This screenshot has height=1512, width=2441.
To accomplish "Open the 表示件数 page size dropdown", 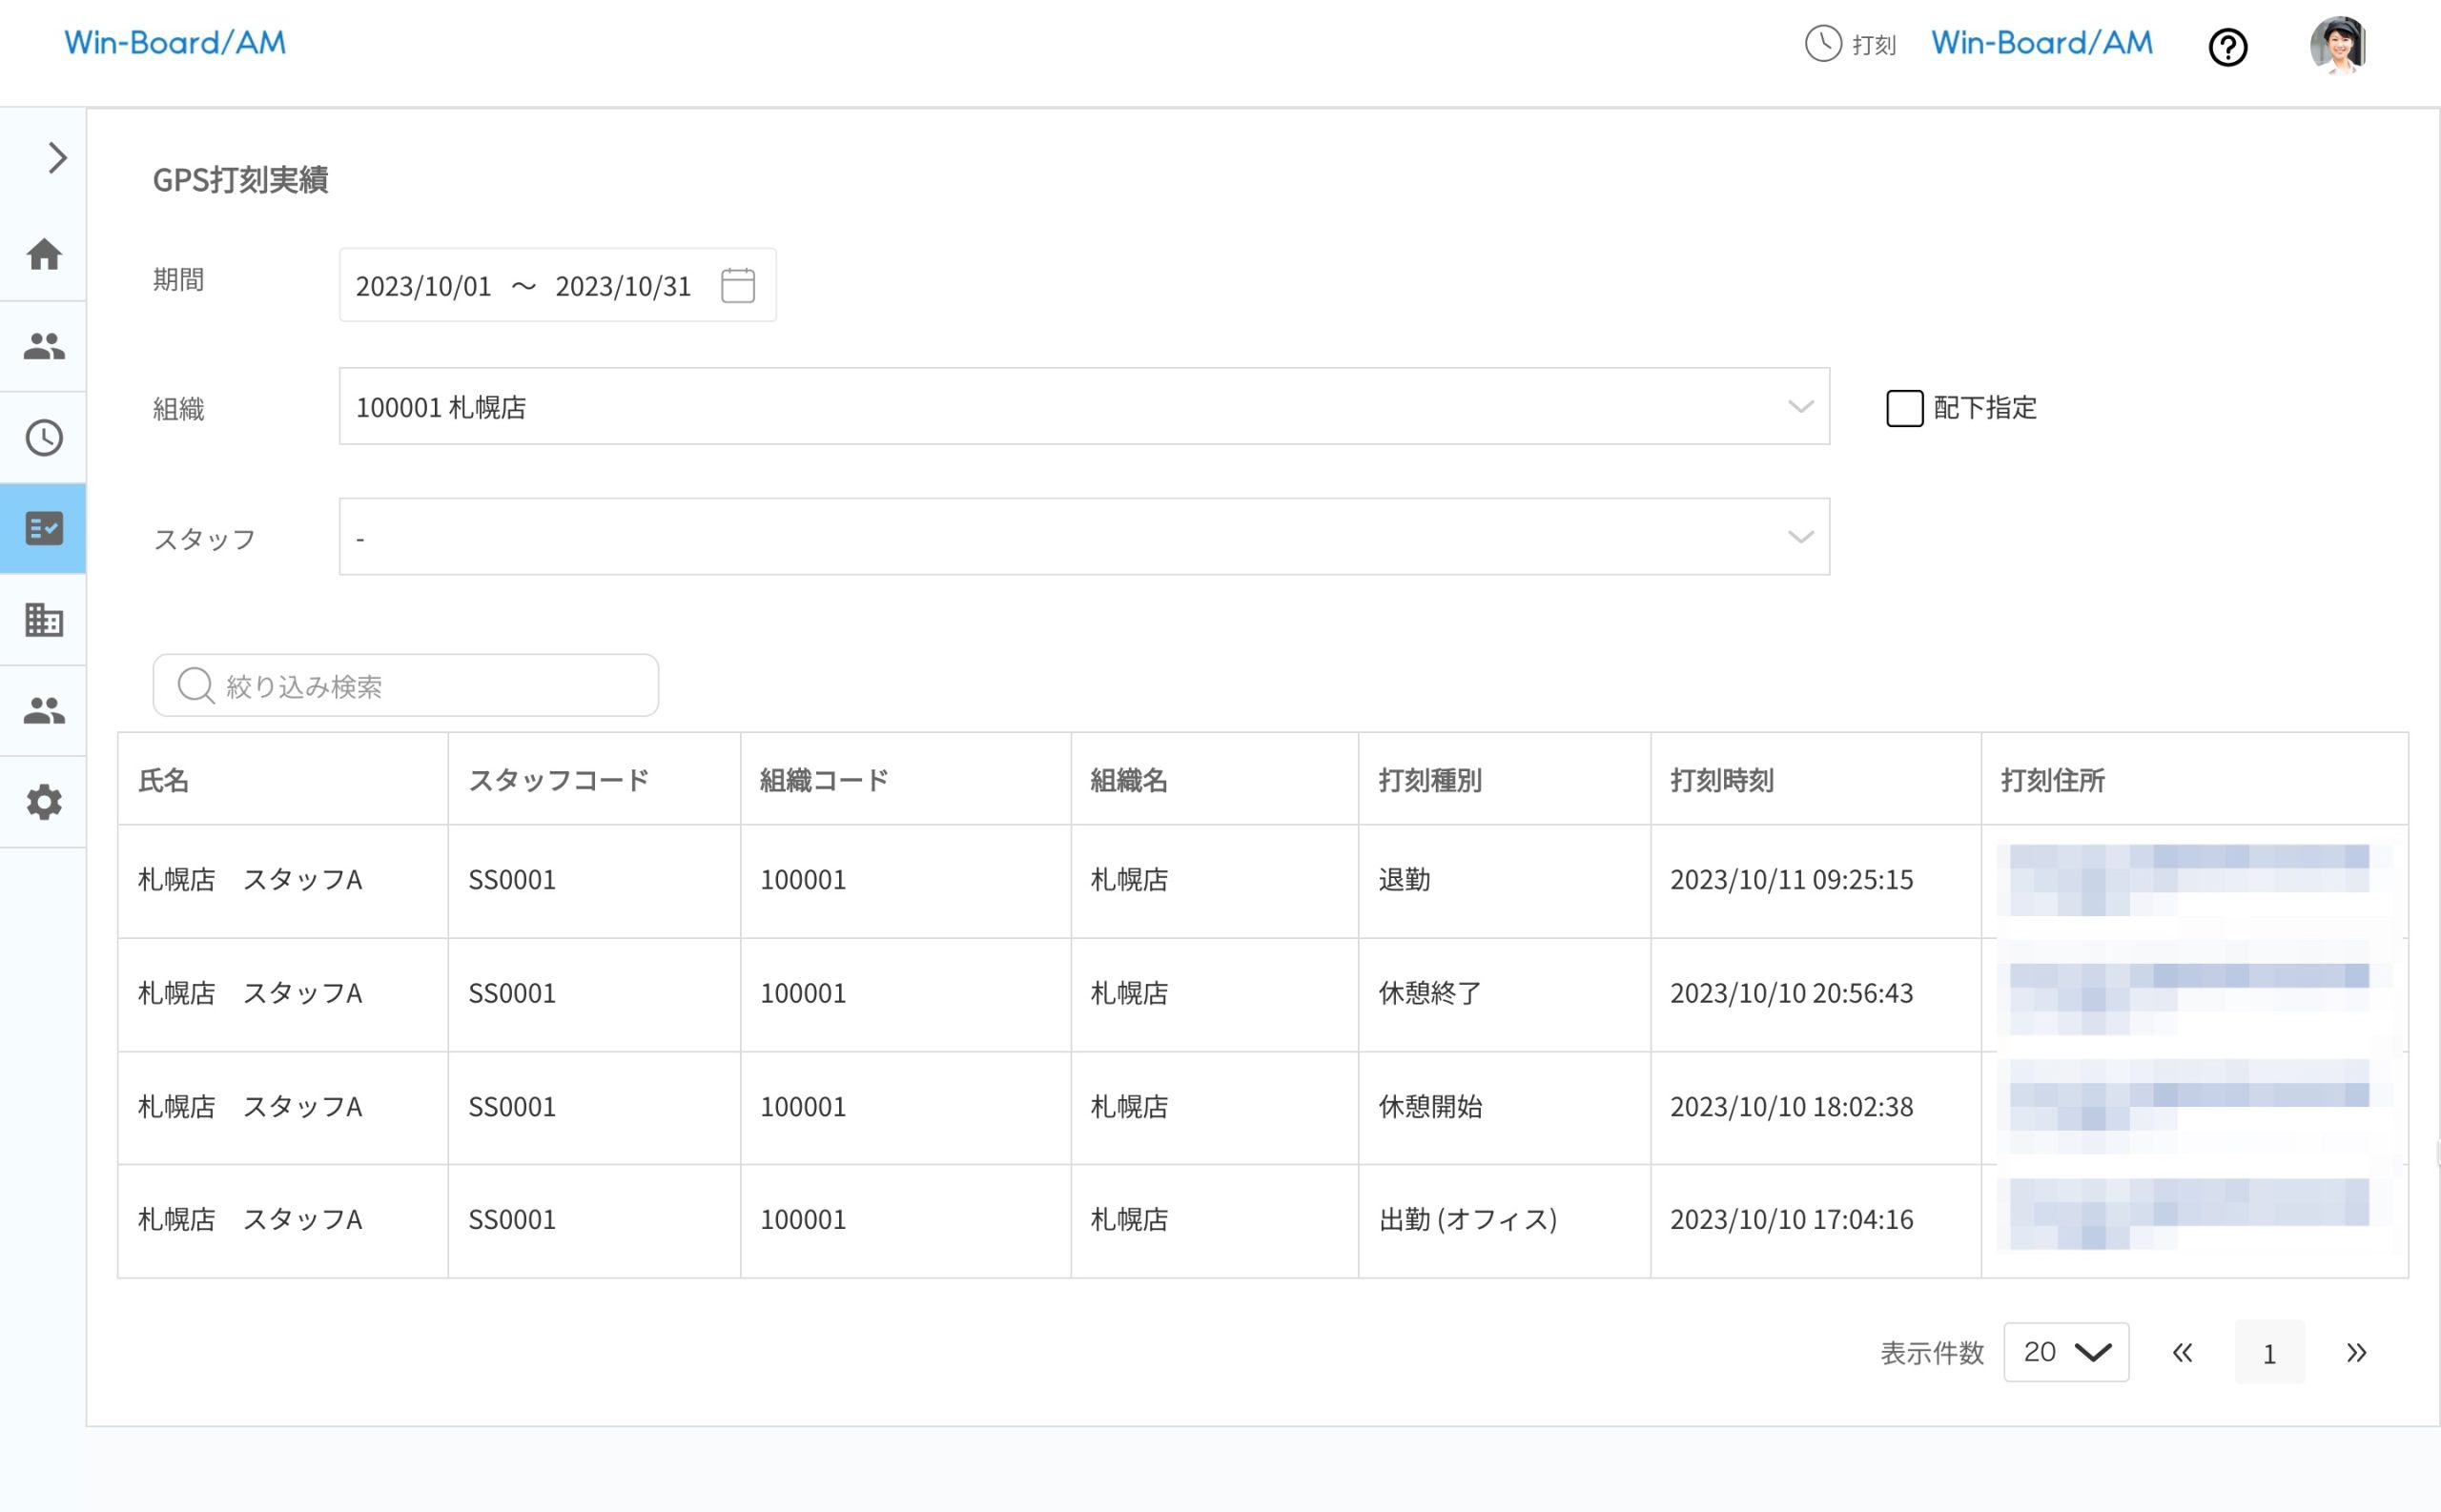I will tap(2065, 1352).
